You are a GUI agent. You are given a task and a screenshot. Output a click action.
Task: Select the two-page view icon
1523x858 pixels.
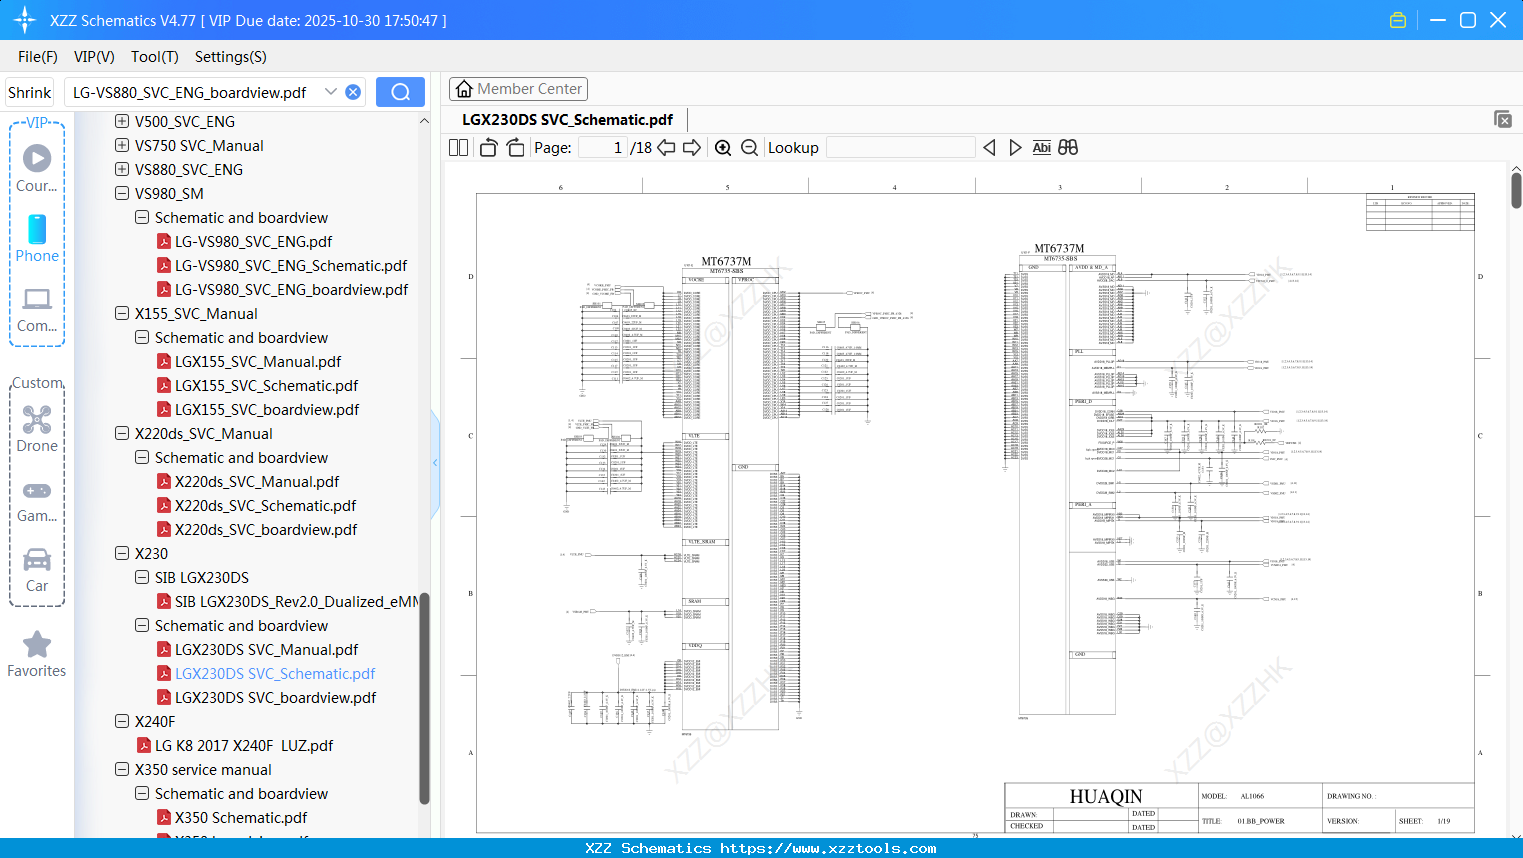[457, 147]
